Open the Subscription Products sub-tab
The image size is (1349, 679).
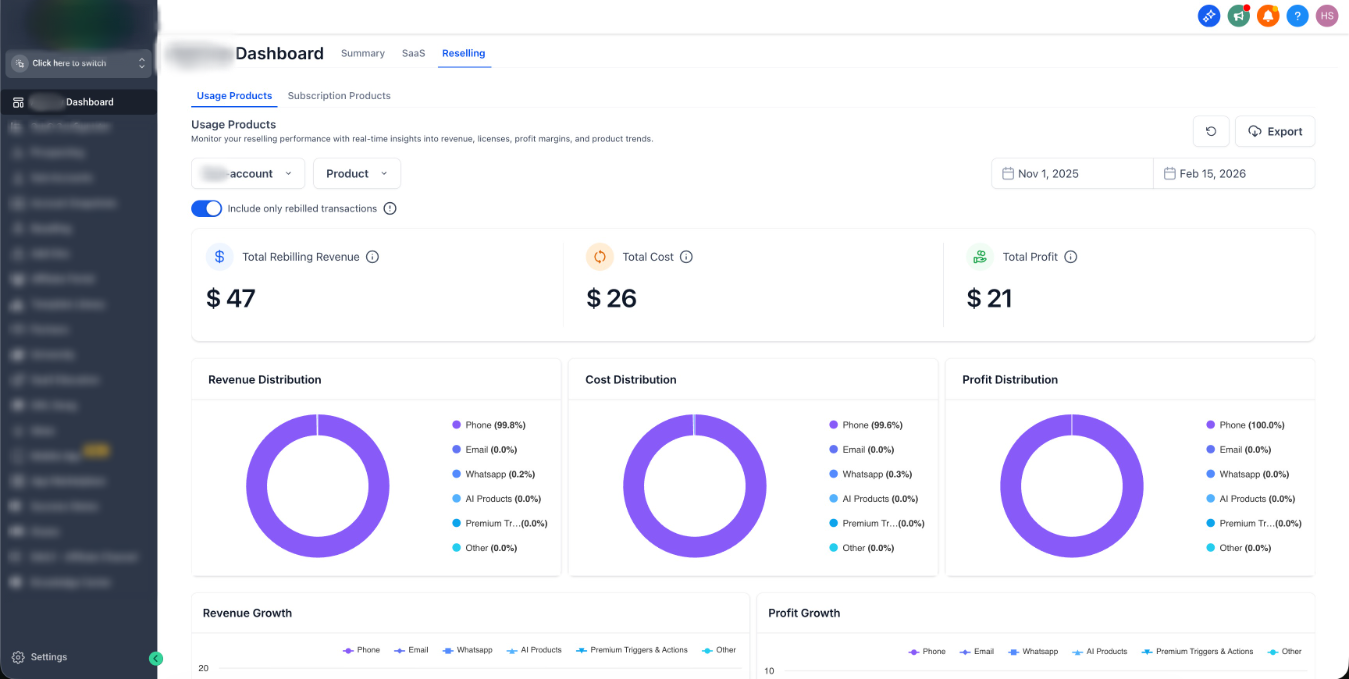[339, 96]
